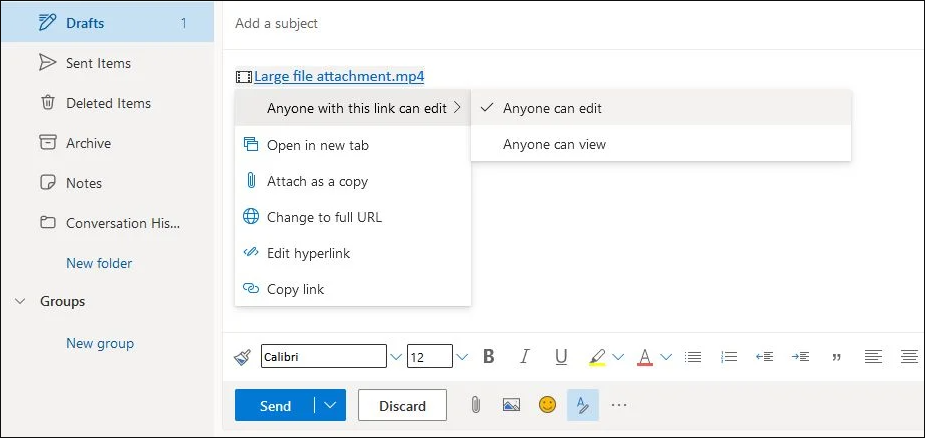Open the font color dropdown arrow

point(666,357)
